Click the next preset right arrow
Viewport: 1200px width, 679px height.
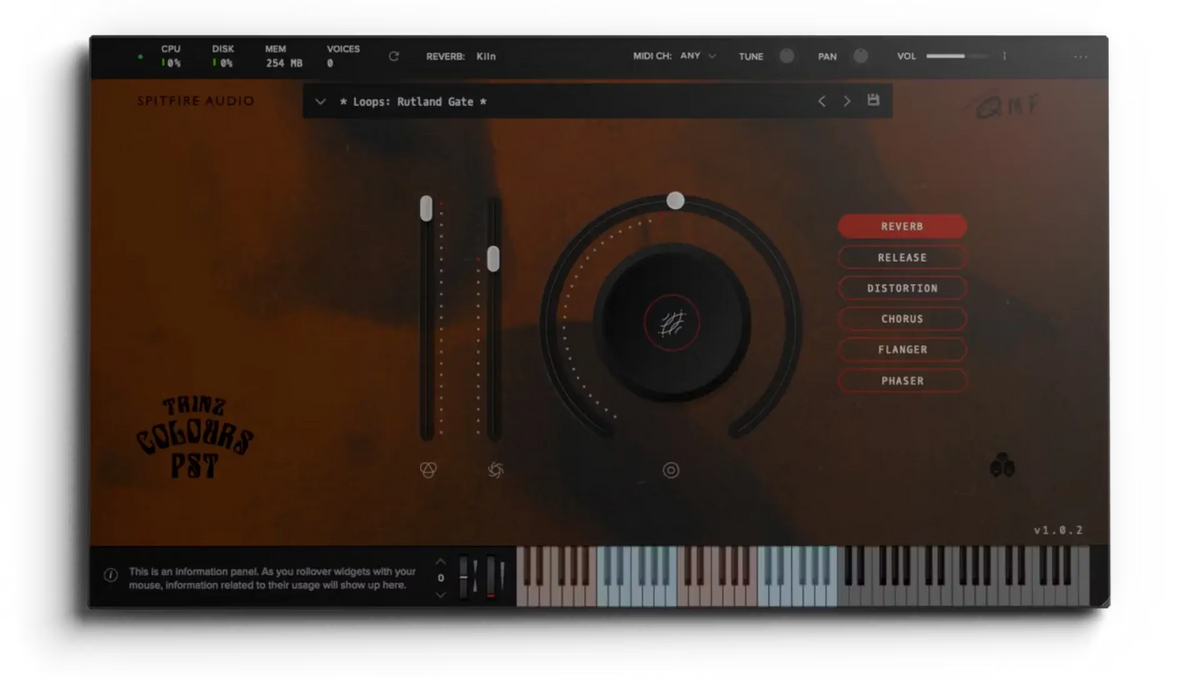845,101
